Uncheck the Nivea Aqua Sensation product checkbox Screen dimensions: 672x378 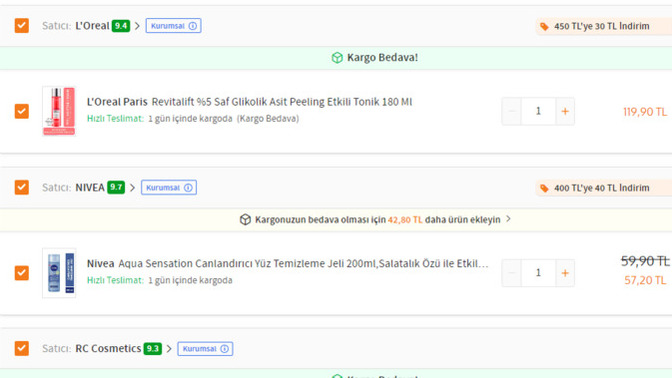tap(21, 273)
